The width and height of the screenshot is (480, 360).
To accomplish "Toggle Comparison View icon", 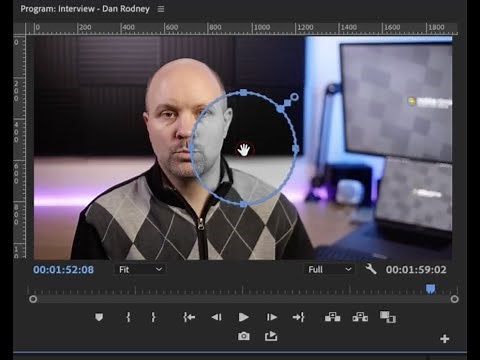I will click(x=388, y=317).
